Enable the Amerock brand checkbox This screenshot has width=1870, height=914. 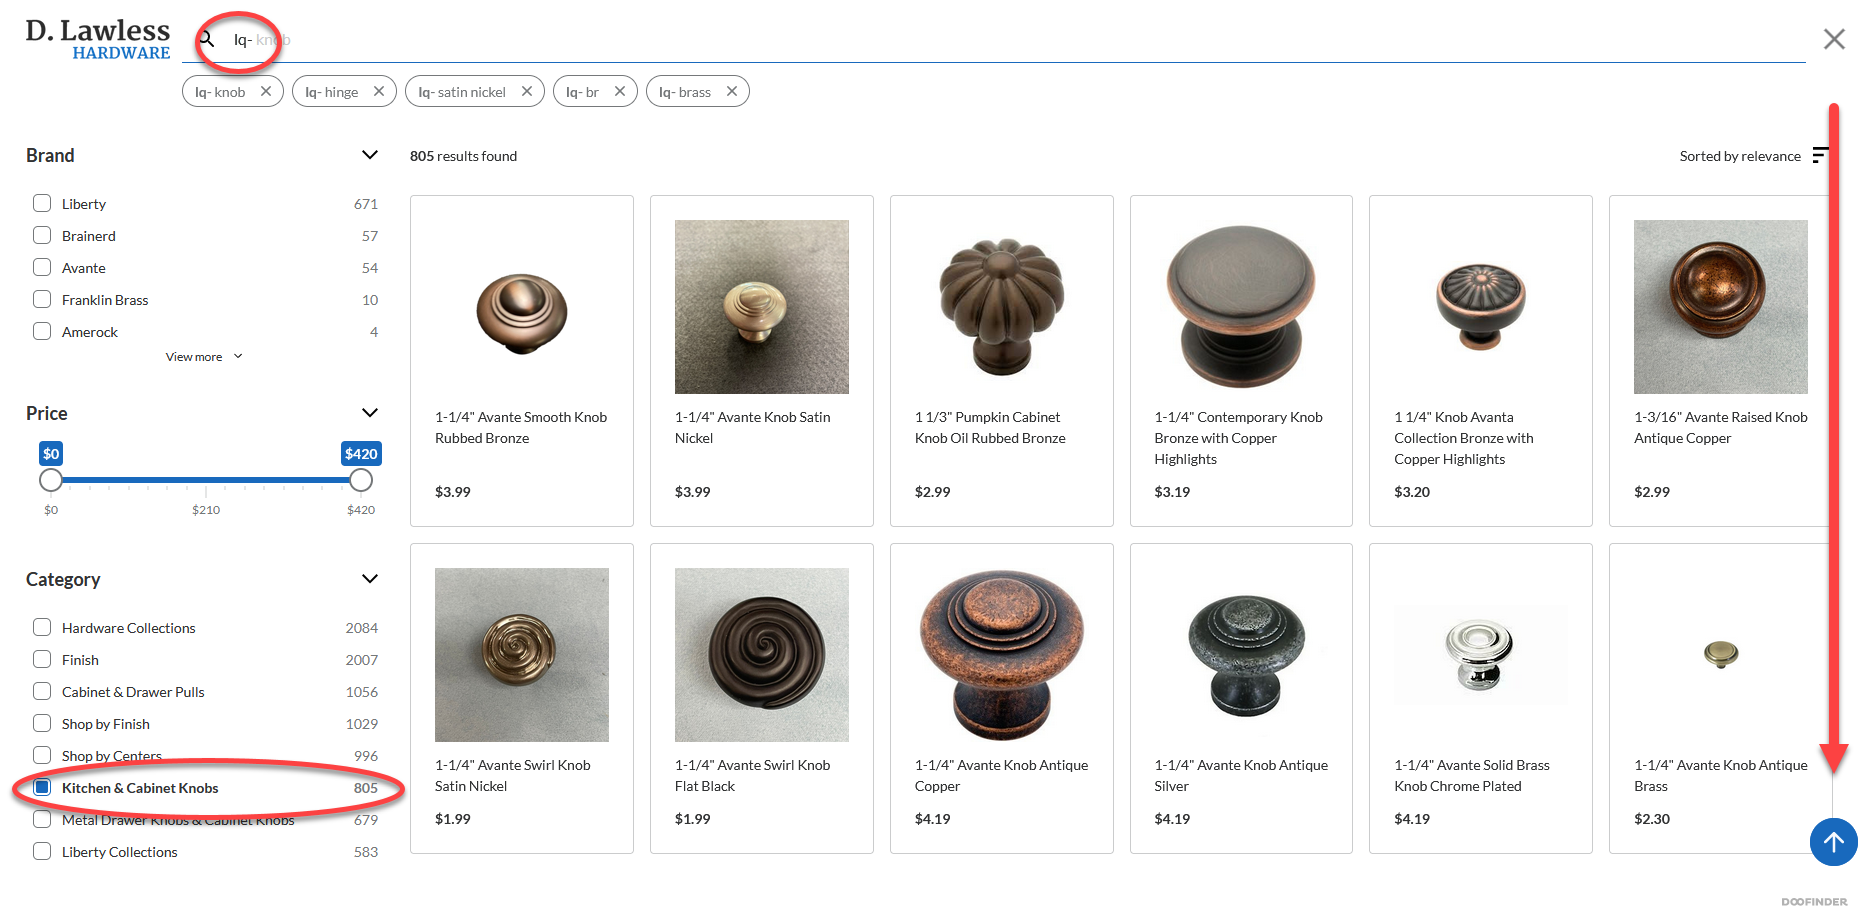point(42,331)
